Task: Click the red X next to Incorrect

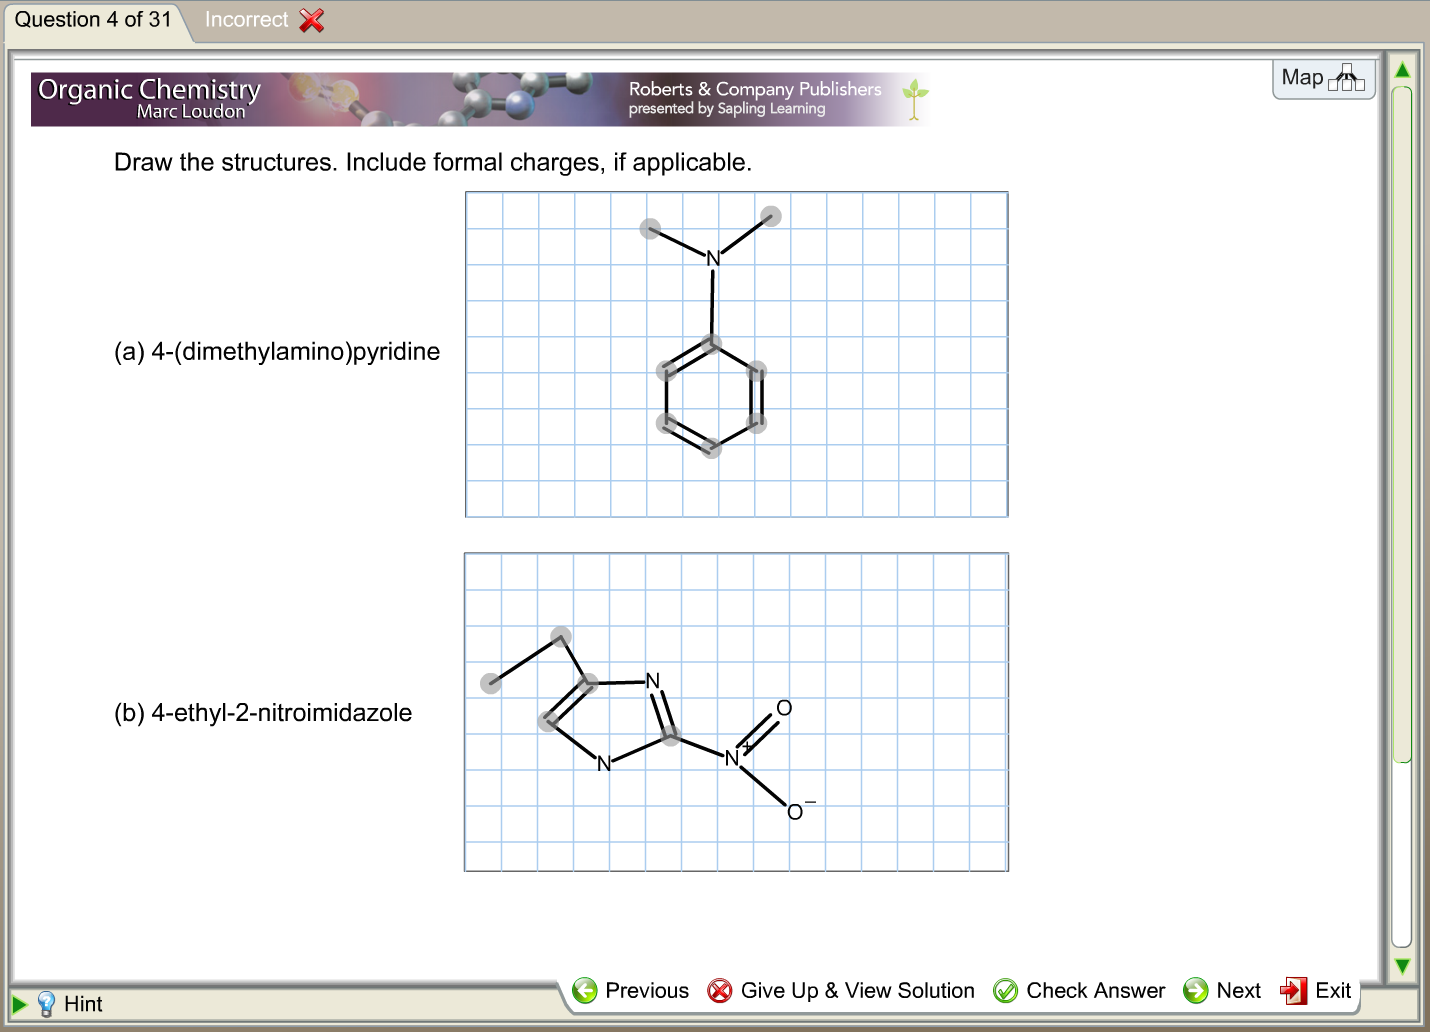Action: (311, 19)
